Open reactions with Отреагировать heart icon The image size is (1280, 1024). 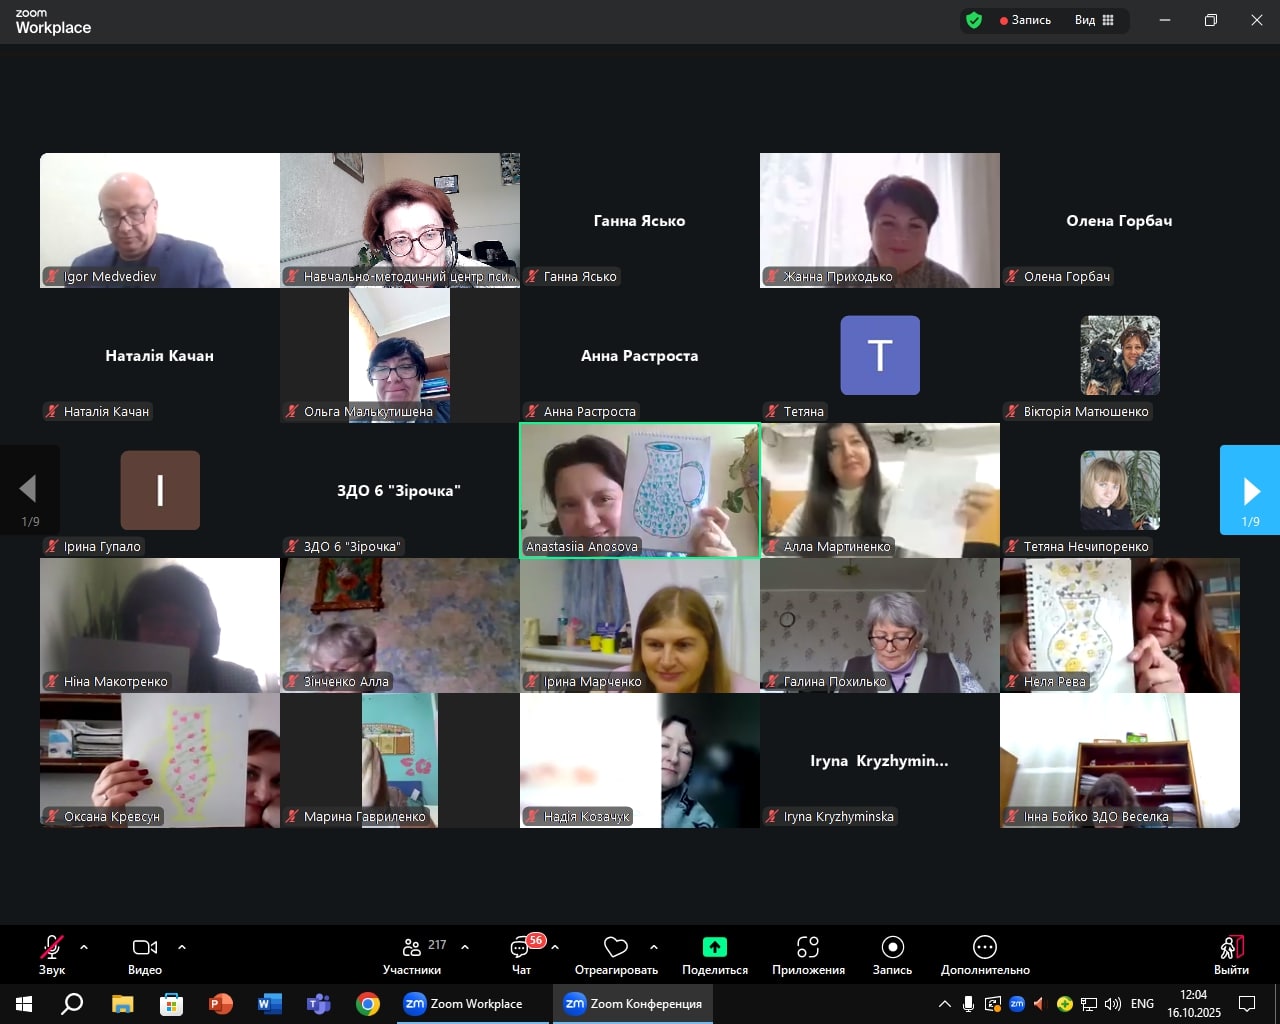pyautogui.click(x=616, y=955)
